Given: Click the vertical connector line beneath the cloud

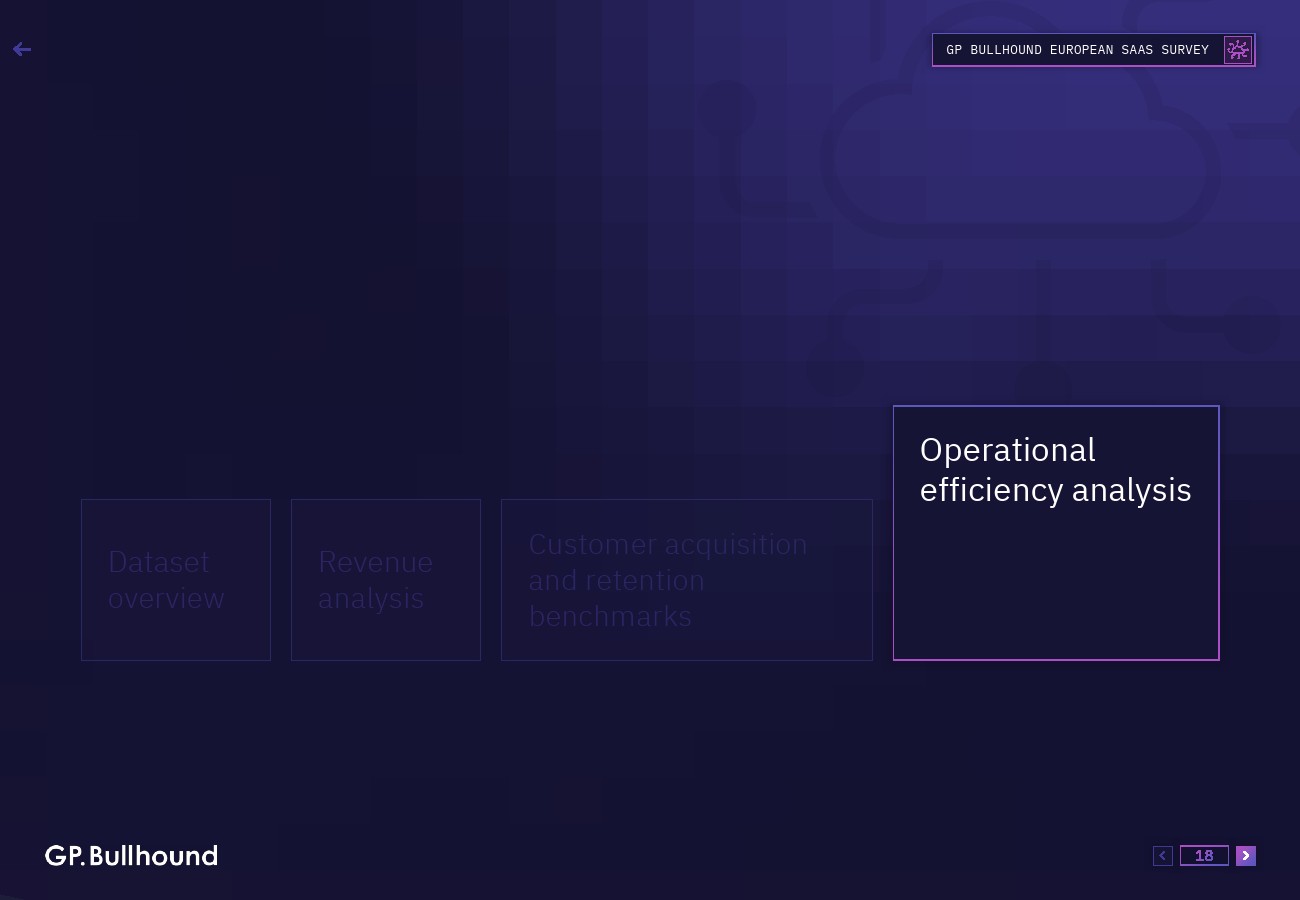Looking at the screenshot, I should pos(1043,310).
